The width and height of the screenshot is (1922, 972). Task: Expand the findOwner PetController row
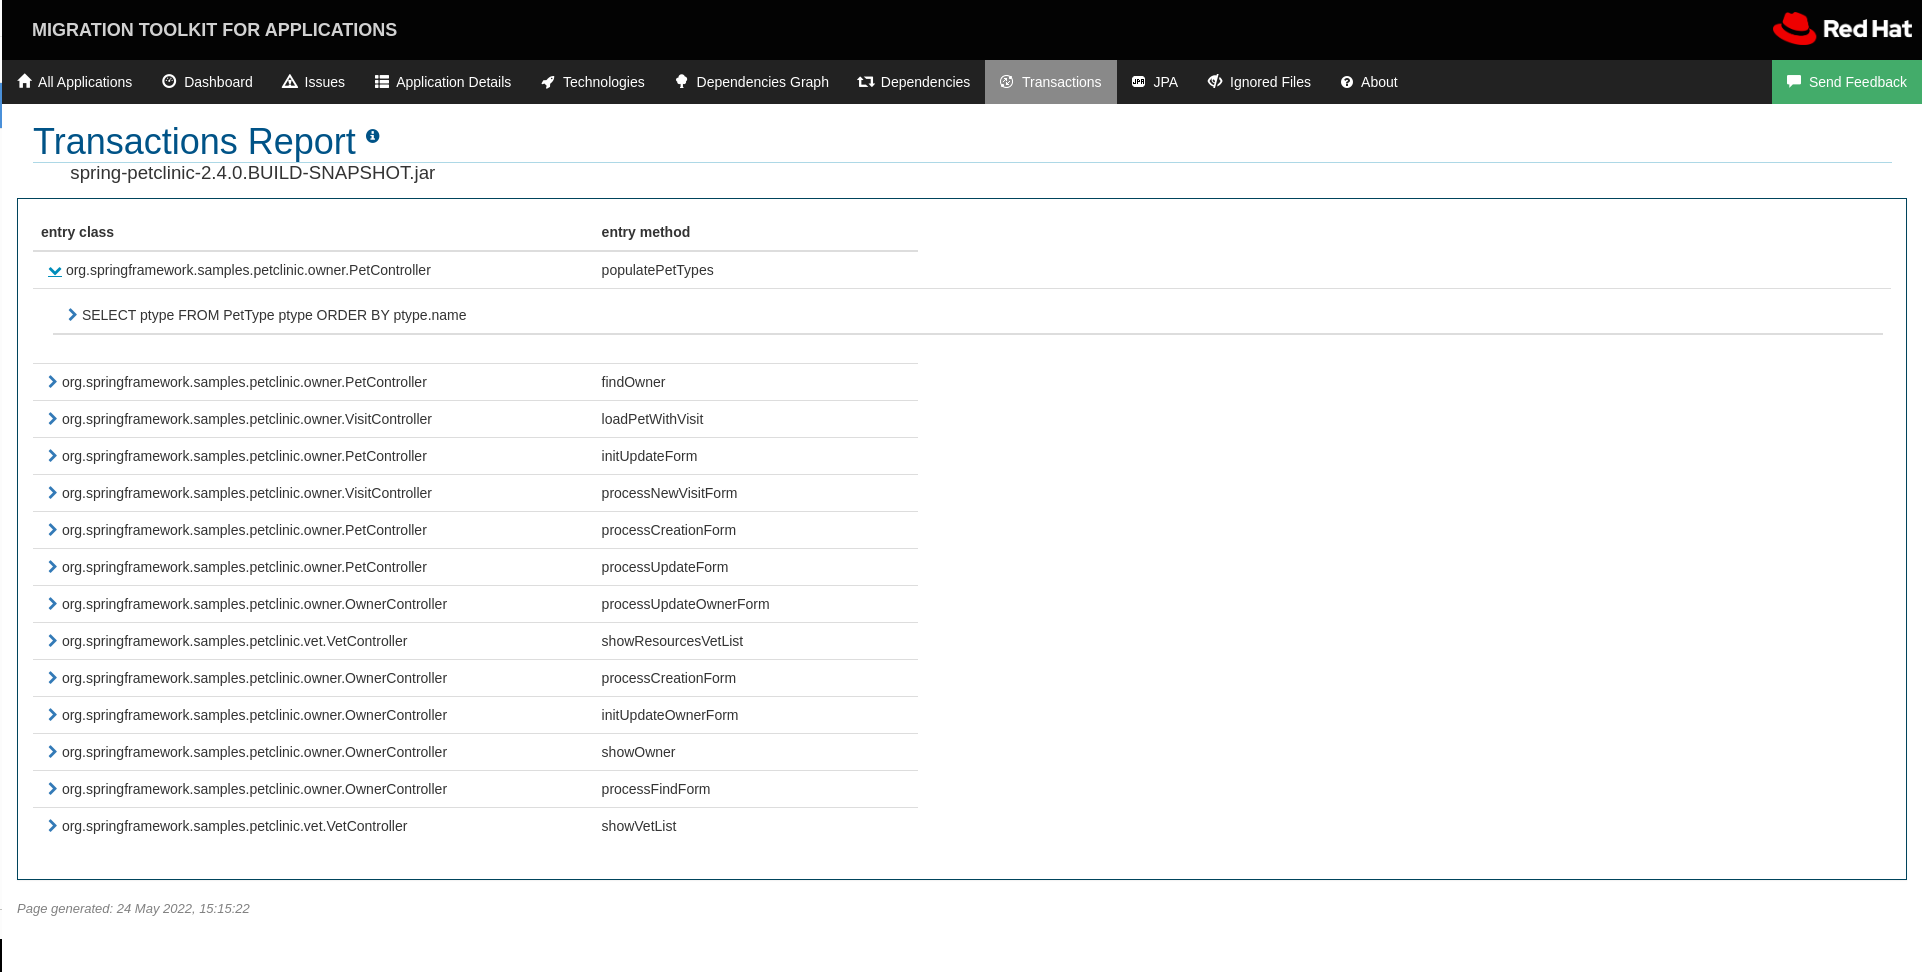(x=51, y=381)
